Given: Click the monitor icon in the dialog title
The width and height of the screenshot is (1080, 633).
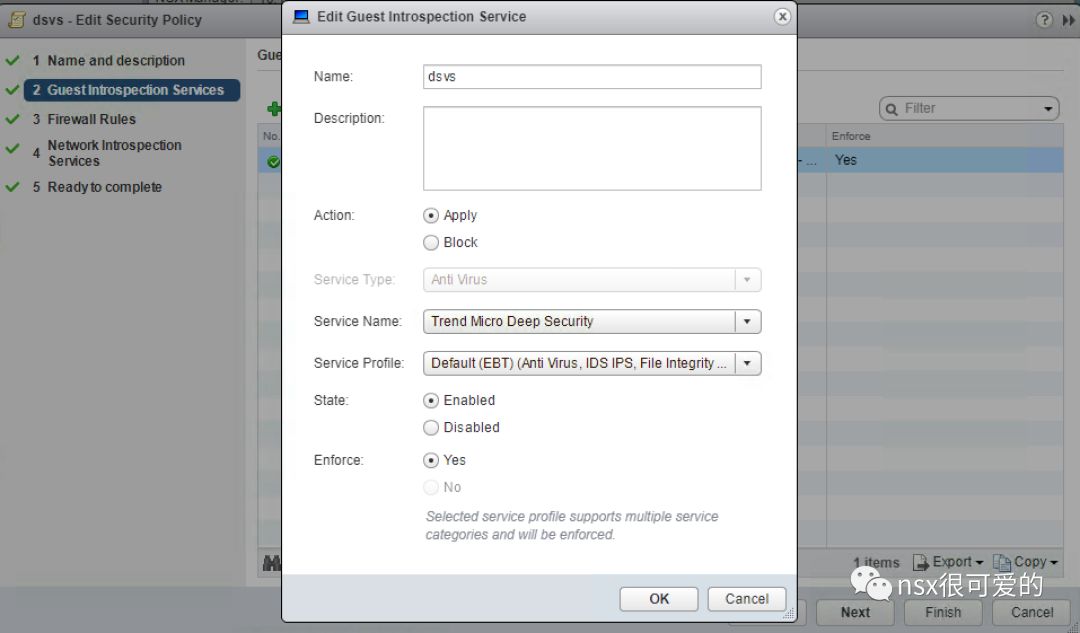Looking at the screenshot, I should [301, 17].
